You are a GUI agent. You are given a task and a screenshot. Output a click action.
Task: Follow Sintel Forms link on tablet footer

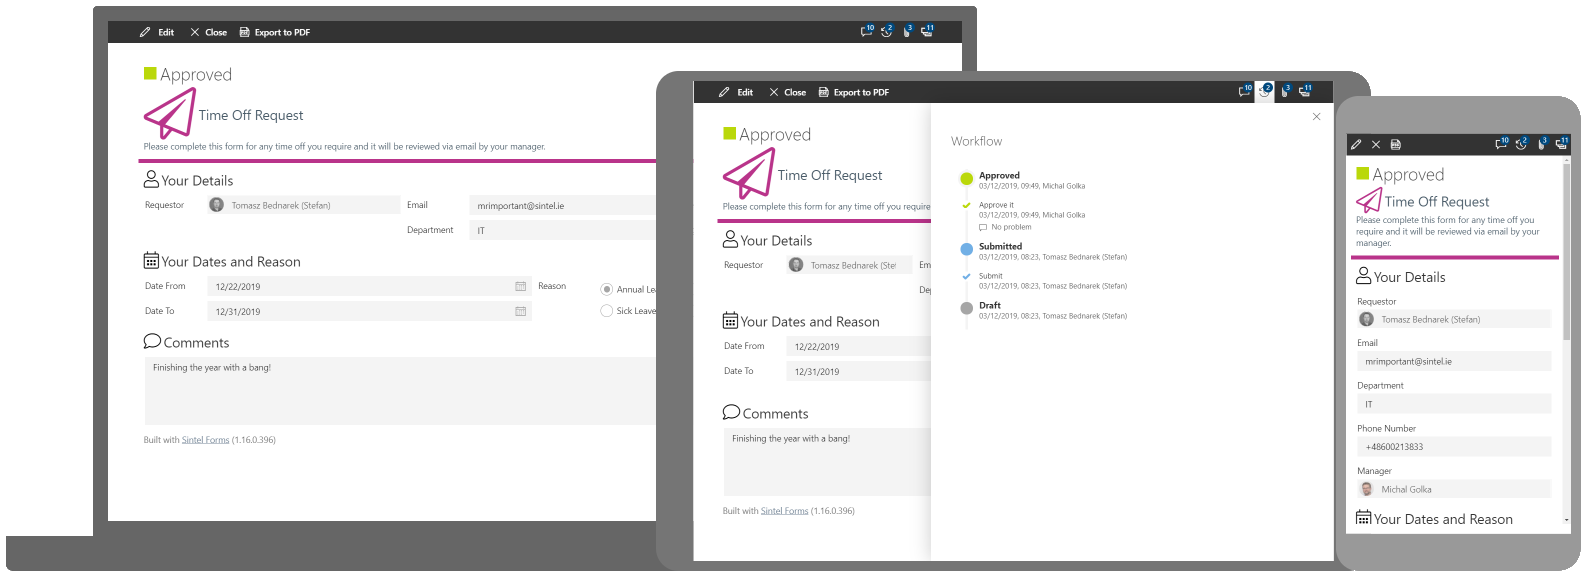coord(784,511)
